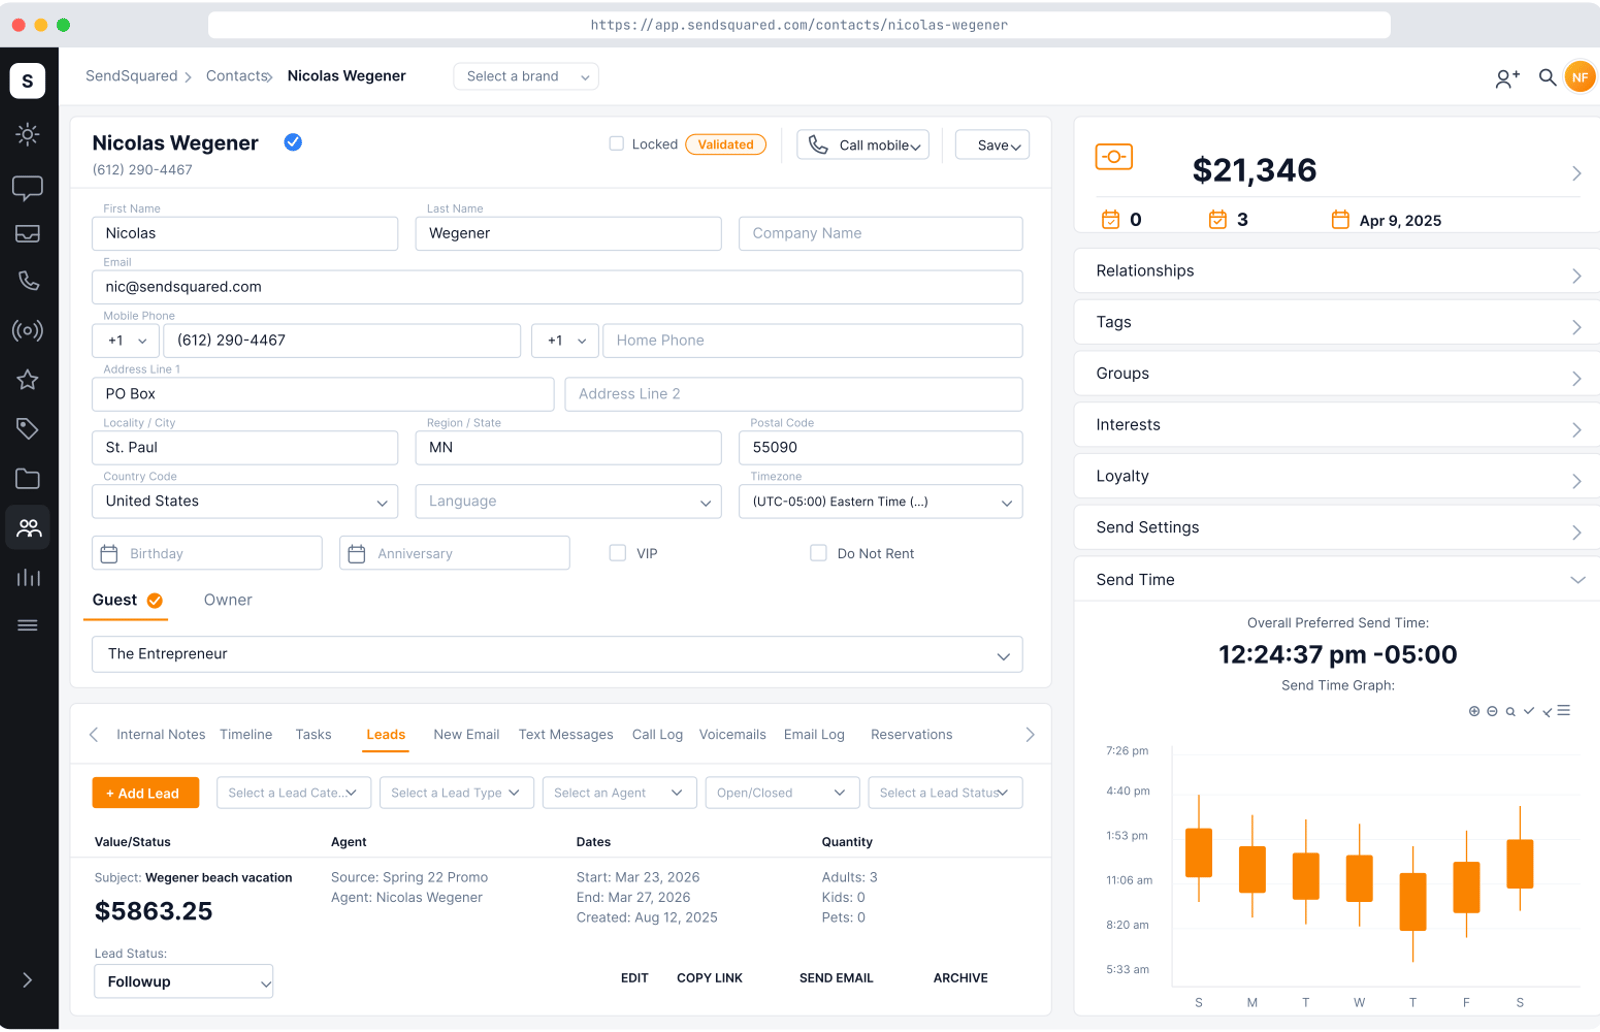This screenshot has height=1032, width=1600.
Task: Click ARCHIVE on the lead
Action: click(x=960, y=979)
